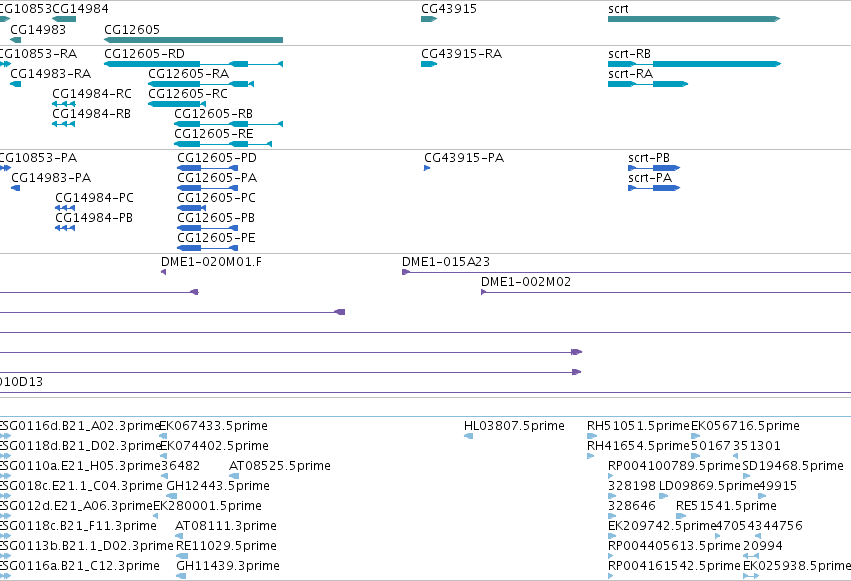Click transcript CG14984-RB label
Viewport: 851px width, 581px height.
pos(91,114)
